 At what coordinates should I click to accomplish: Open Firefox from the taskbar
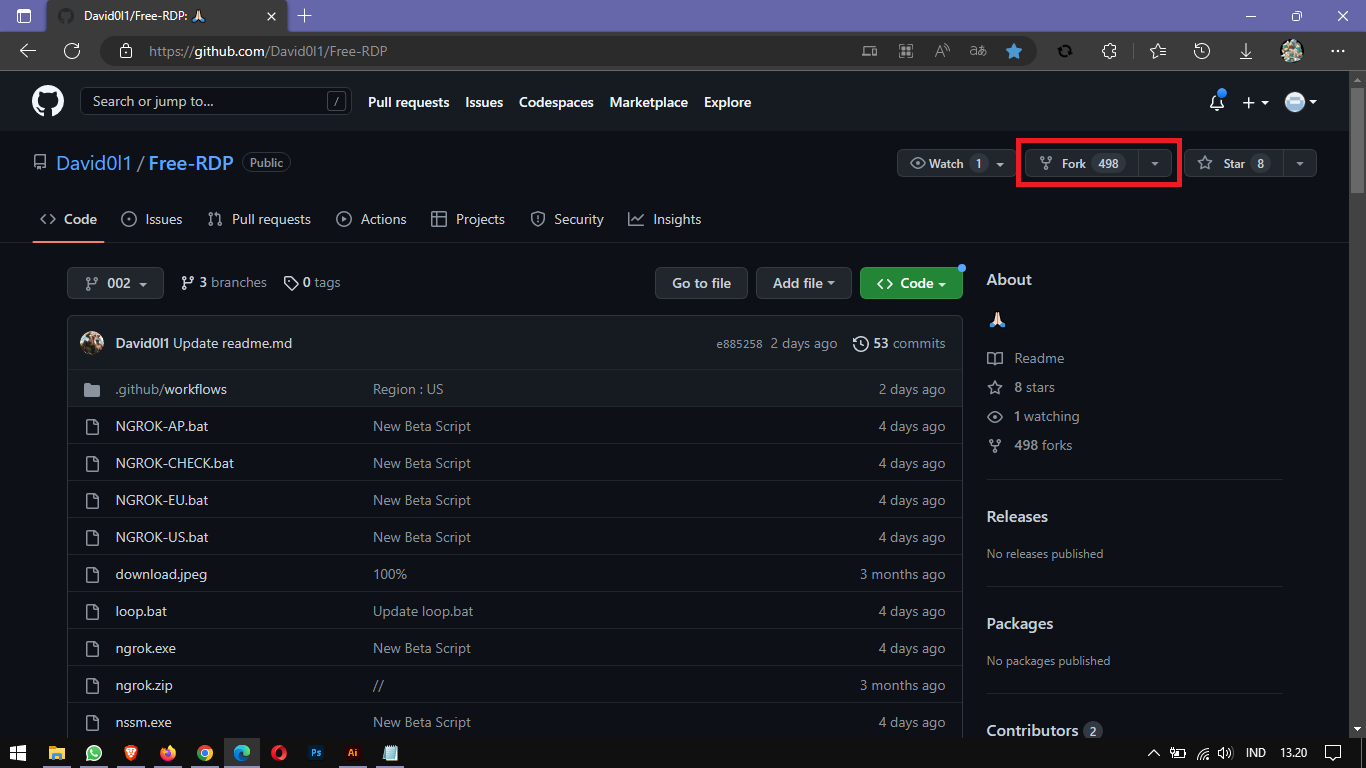(167, 753)
